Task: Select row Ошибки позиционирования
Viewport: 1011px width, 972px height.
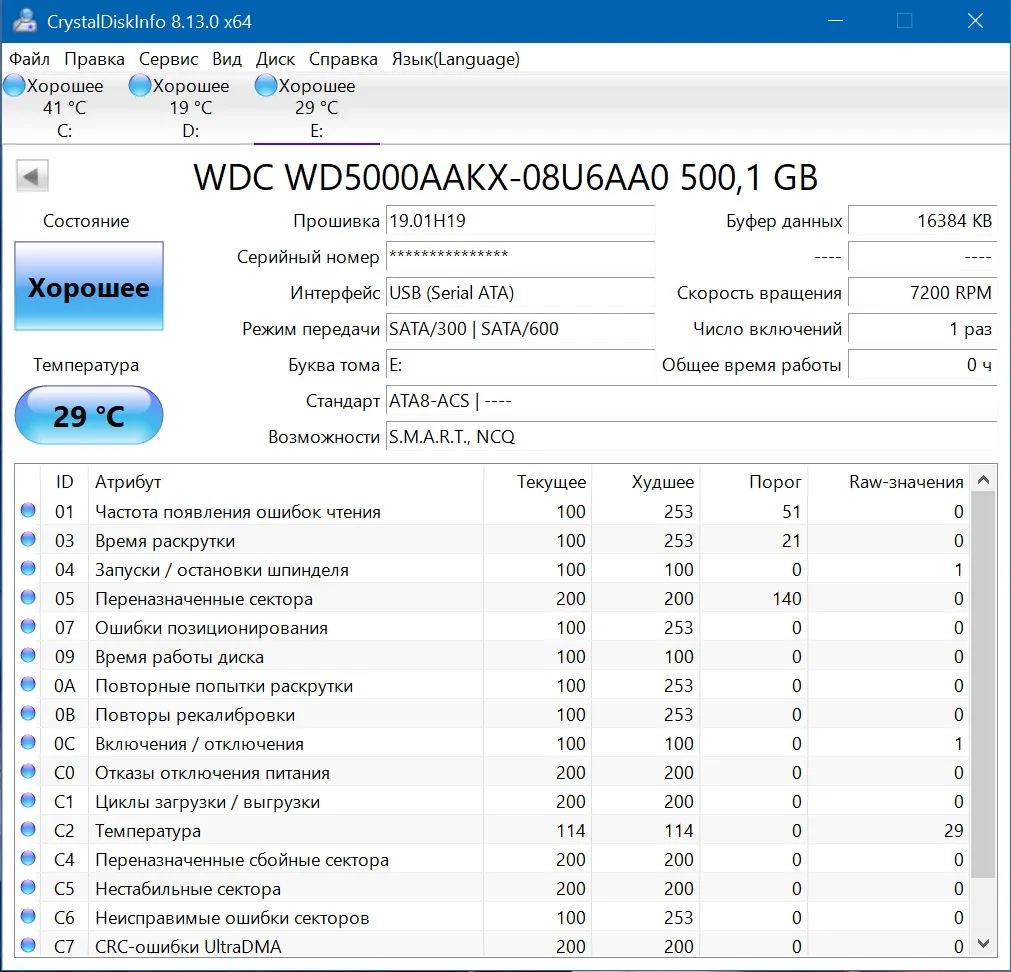Action: (492, 627)
